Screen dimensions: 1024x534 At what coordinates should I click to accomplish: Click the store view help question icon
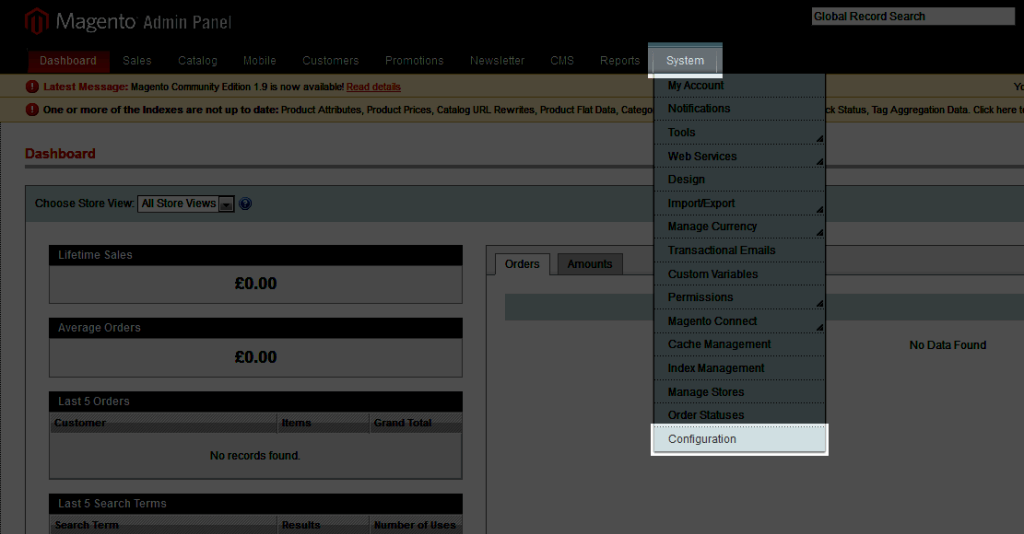[245, 204]
